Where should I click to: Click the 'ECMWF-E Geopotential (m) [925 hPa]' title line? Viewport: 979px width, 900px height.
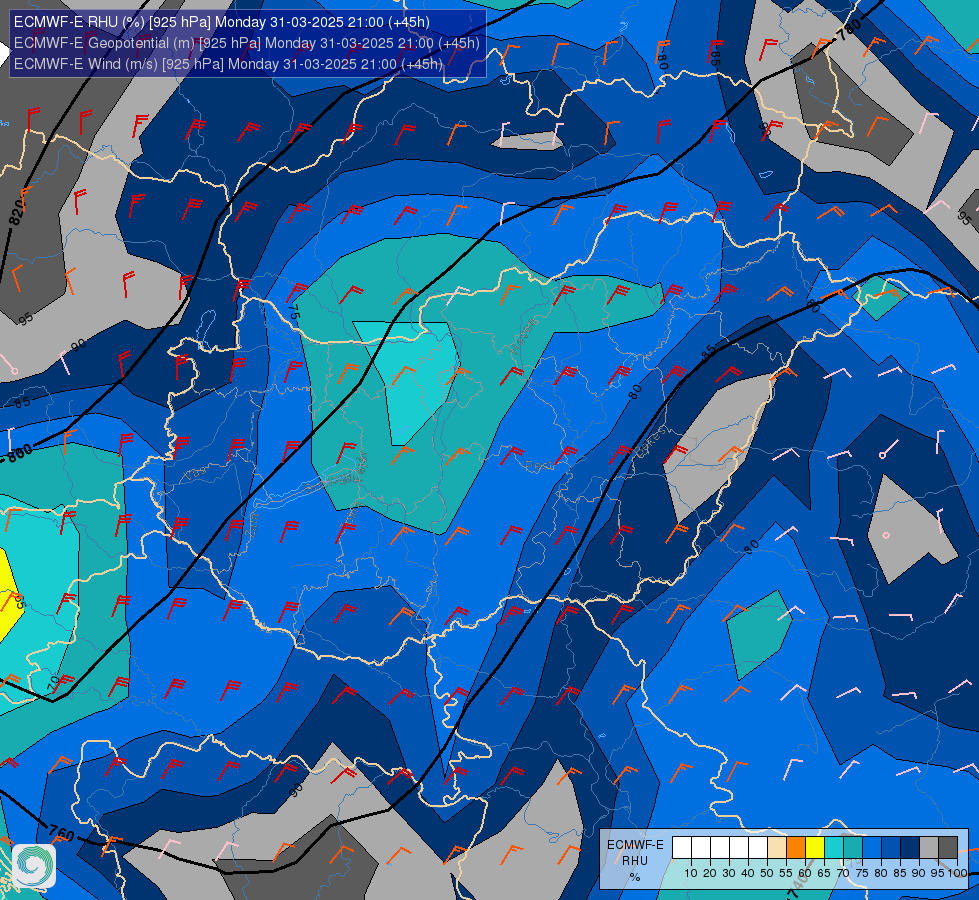(x=247, y=43)
